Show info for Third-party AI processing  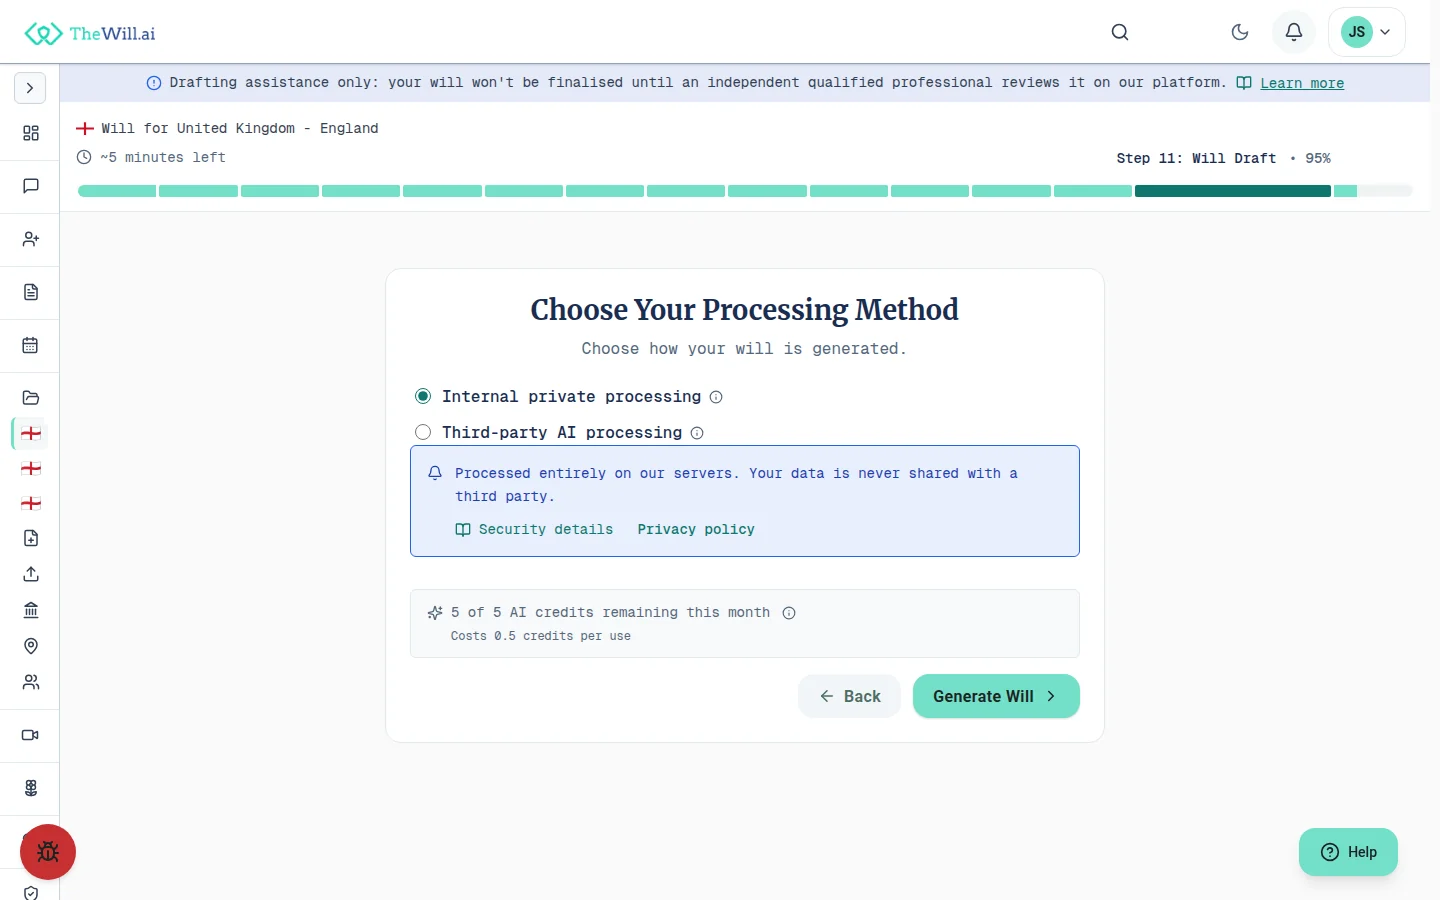tap(697, 433)
